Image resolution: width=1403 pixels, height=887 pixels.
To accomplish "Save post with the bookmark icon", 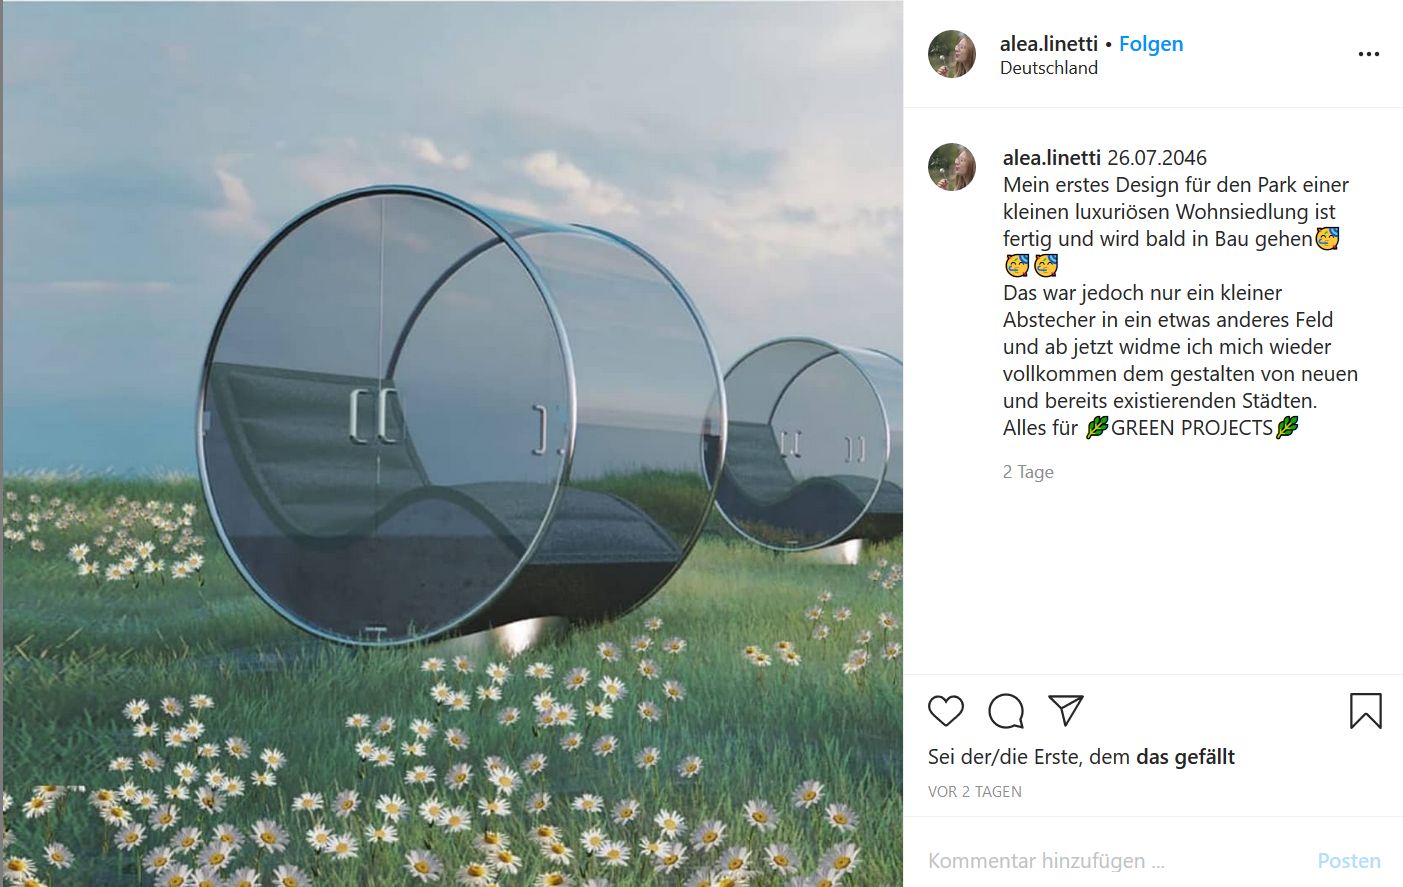I will click(1365, 711).
